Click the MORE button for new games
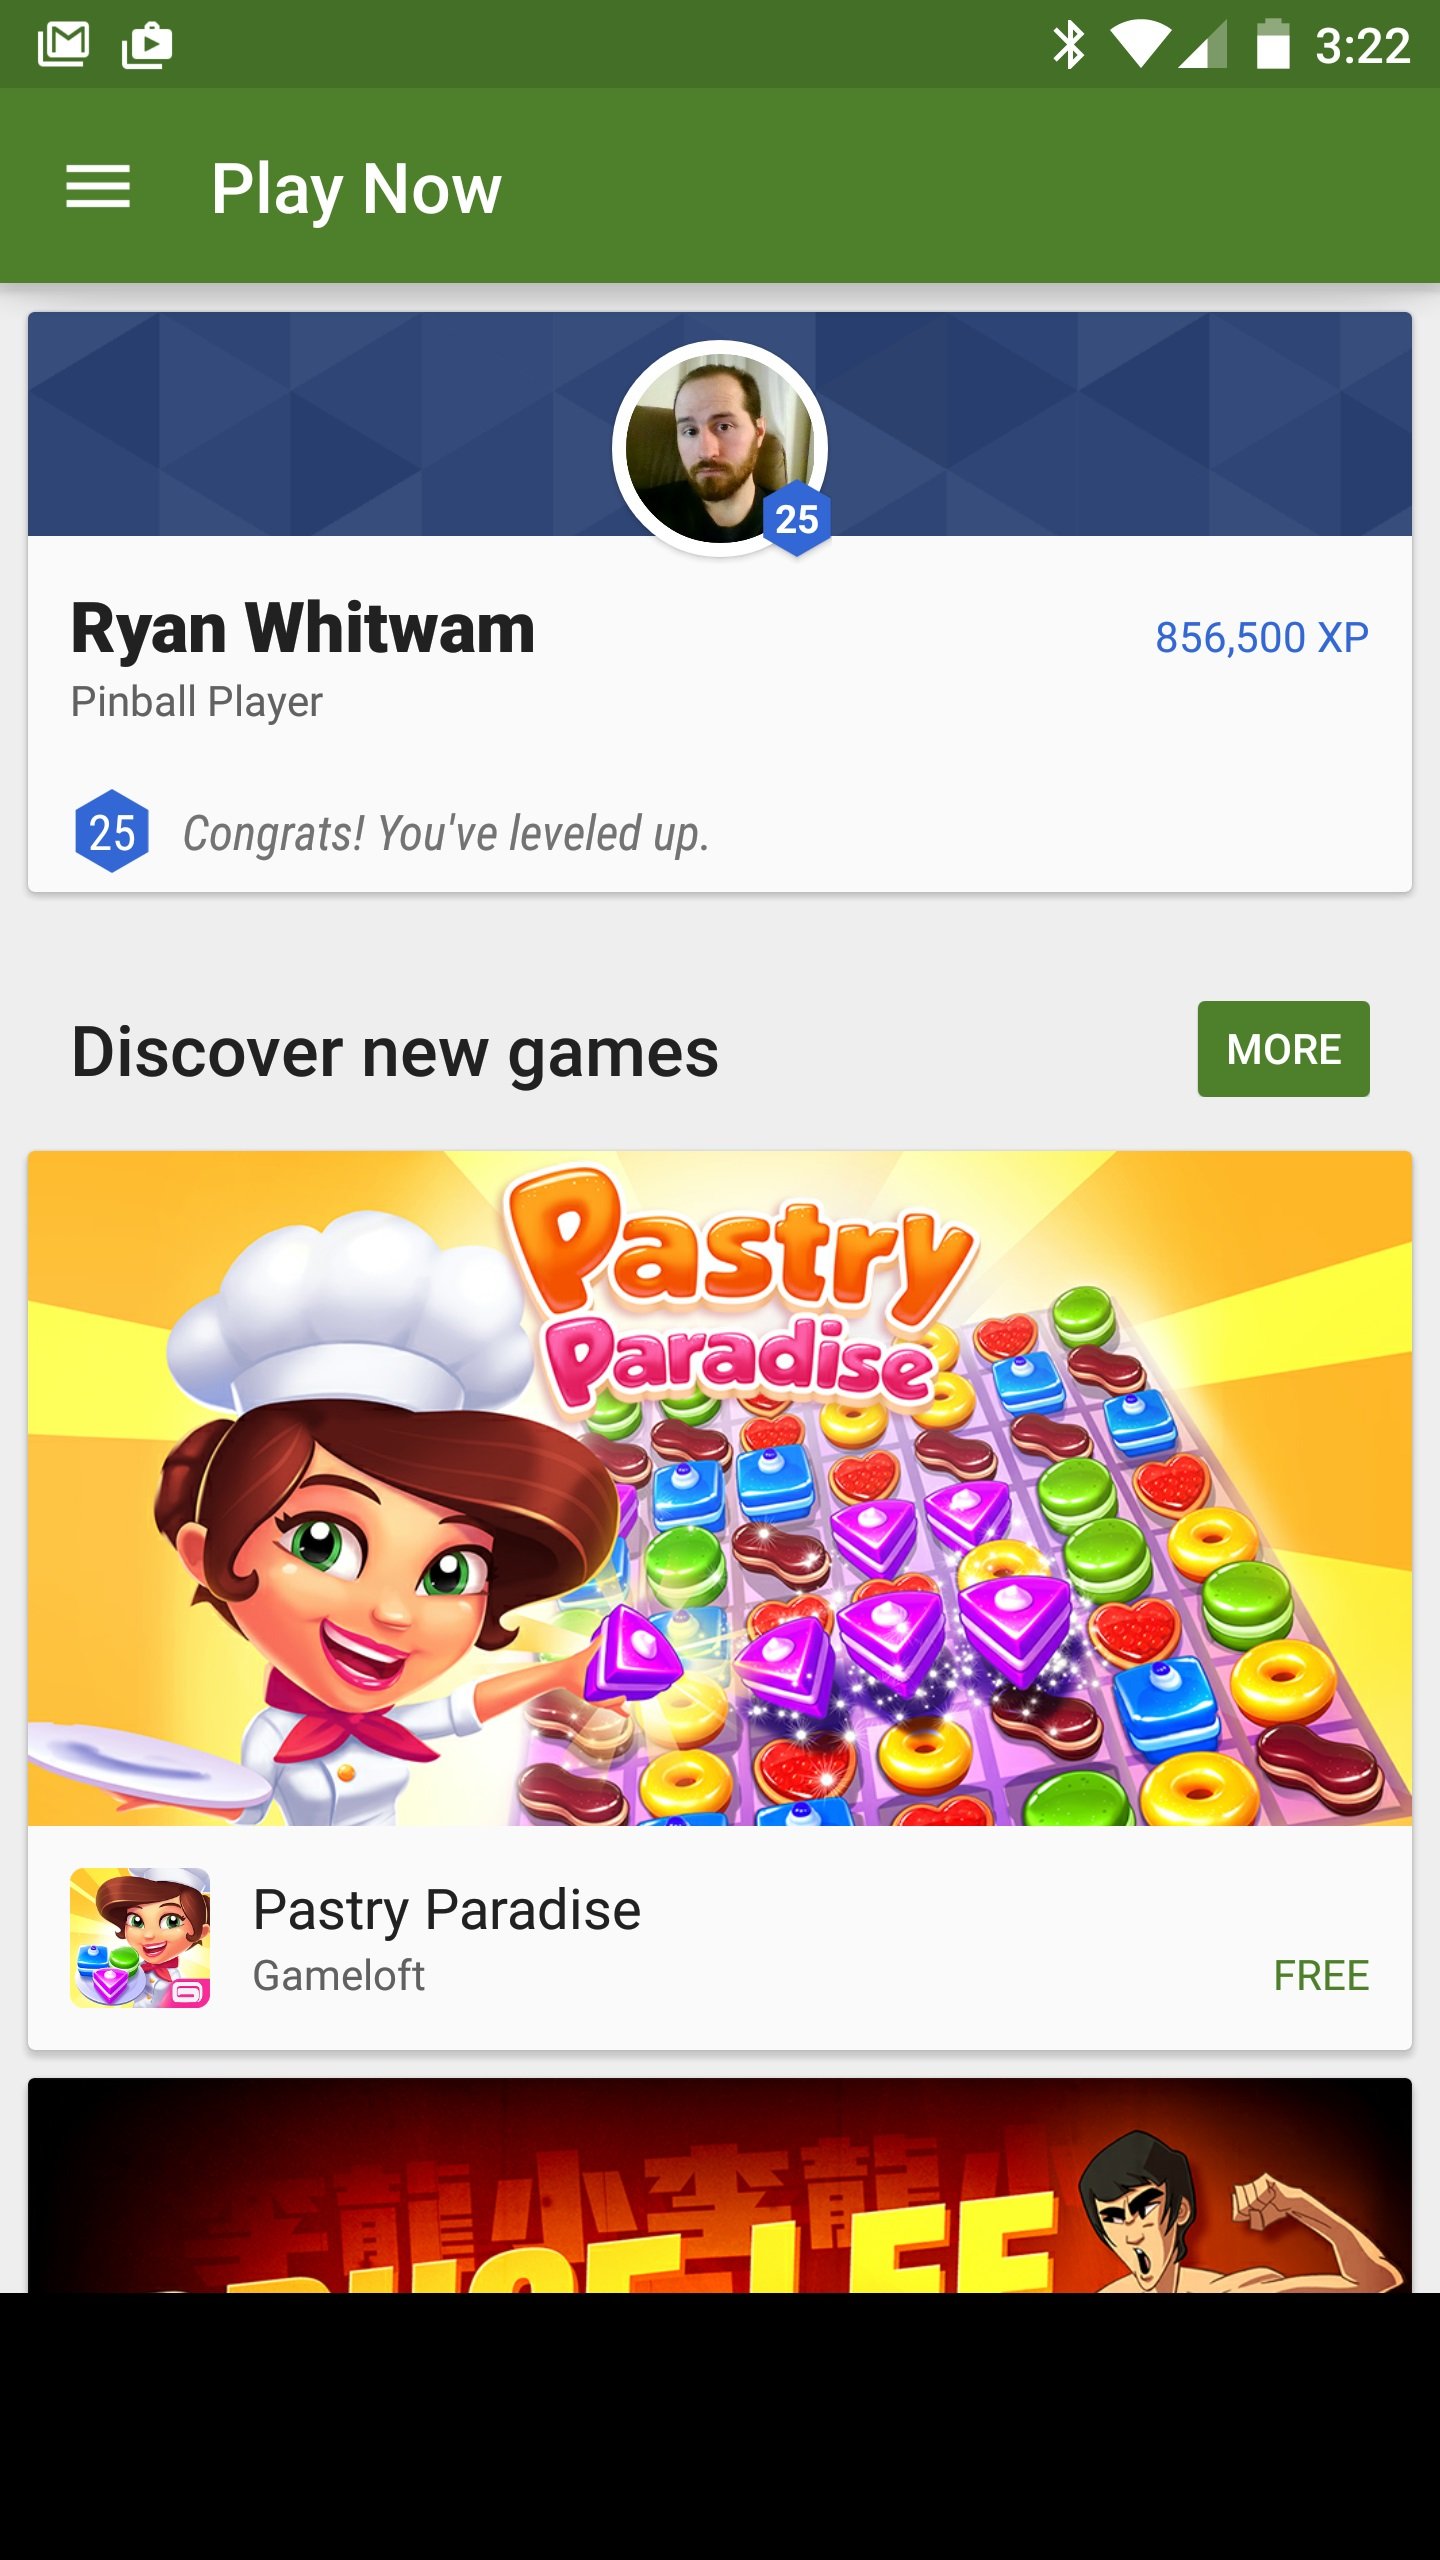Image resolution: width=1440 pixels, height=2560 pixels. [x=1283, y=1049]
